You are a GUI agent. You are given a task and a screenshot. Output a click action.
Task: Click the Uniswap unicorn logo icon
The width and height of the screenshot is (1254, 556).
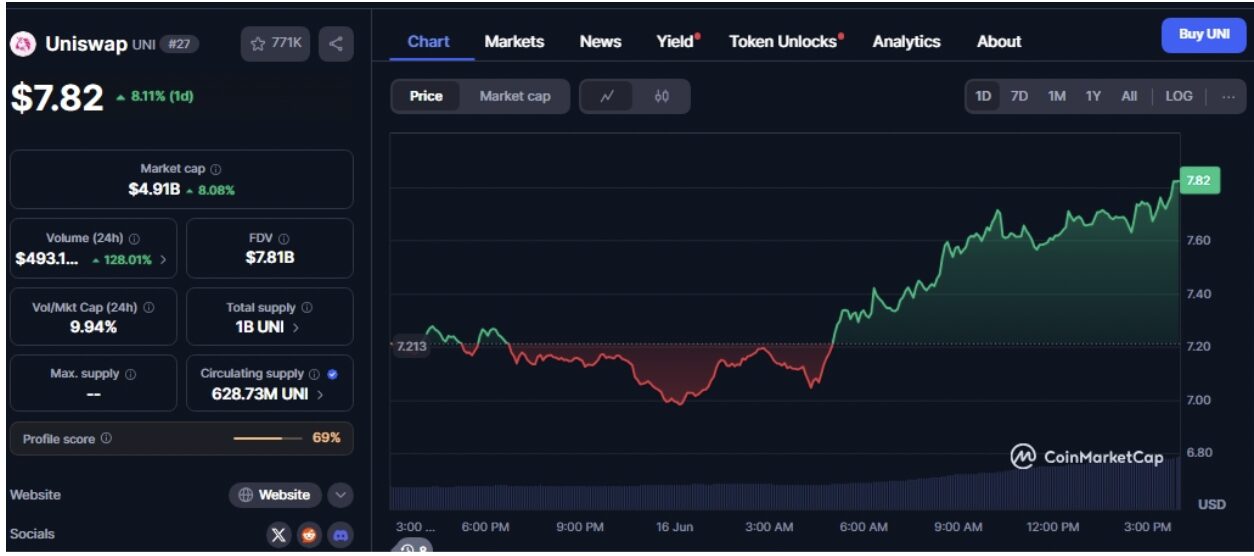[22, 44]
